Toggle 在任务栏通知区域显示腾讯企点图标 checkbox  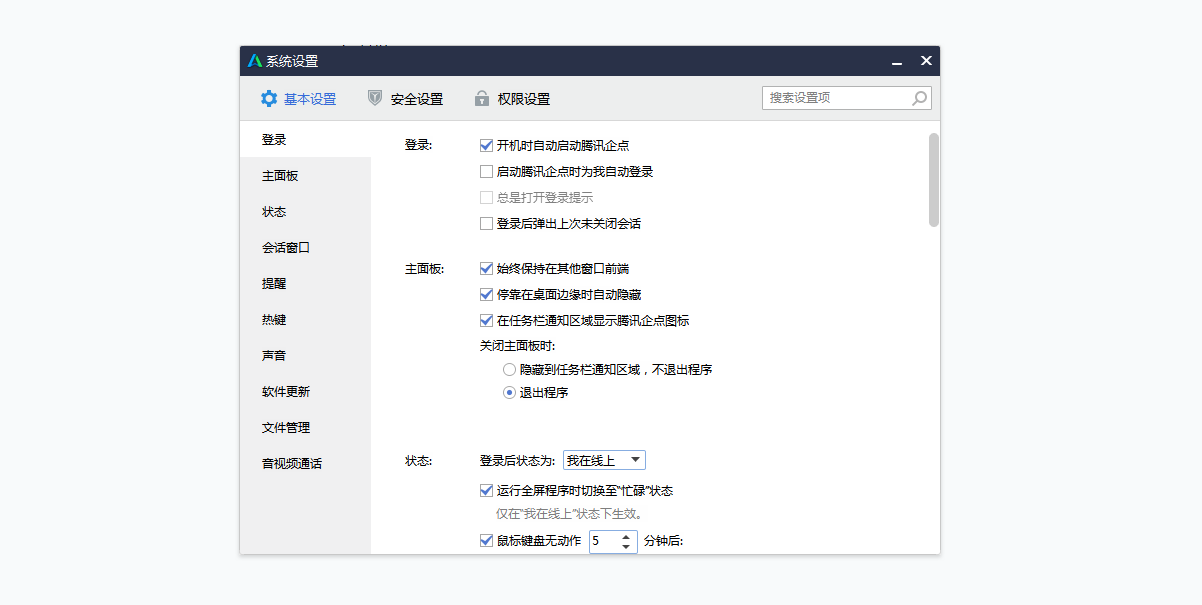click(487, 320)
